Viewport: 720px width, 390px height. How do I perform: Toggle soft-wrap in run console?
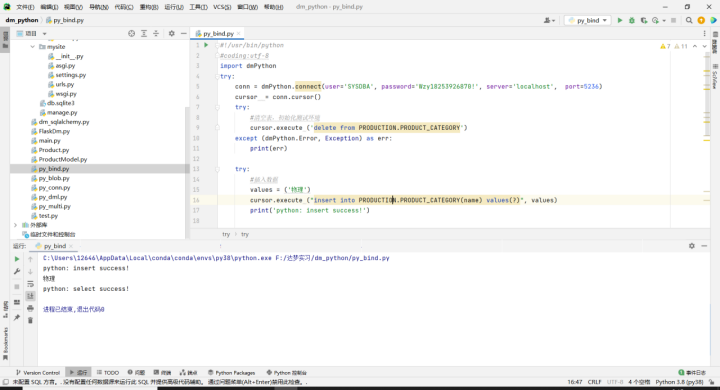pos(30,284)
